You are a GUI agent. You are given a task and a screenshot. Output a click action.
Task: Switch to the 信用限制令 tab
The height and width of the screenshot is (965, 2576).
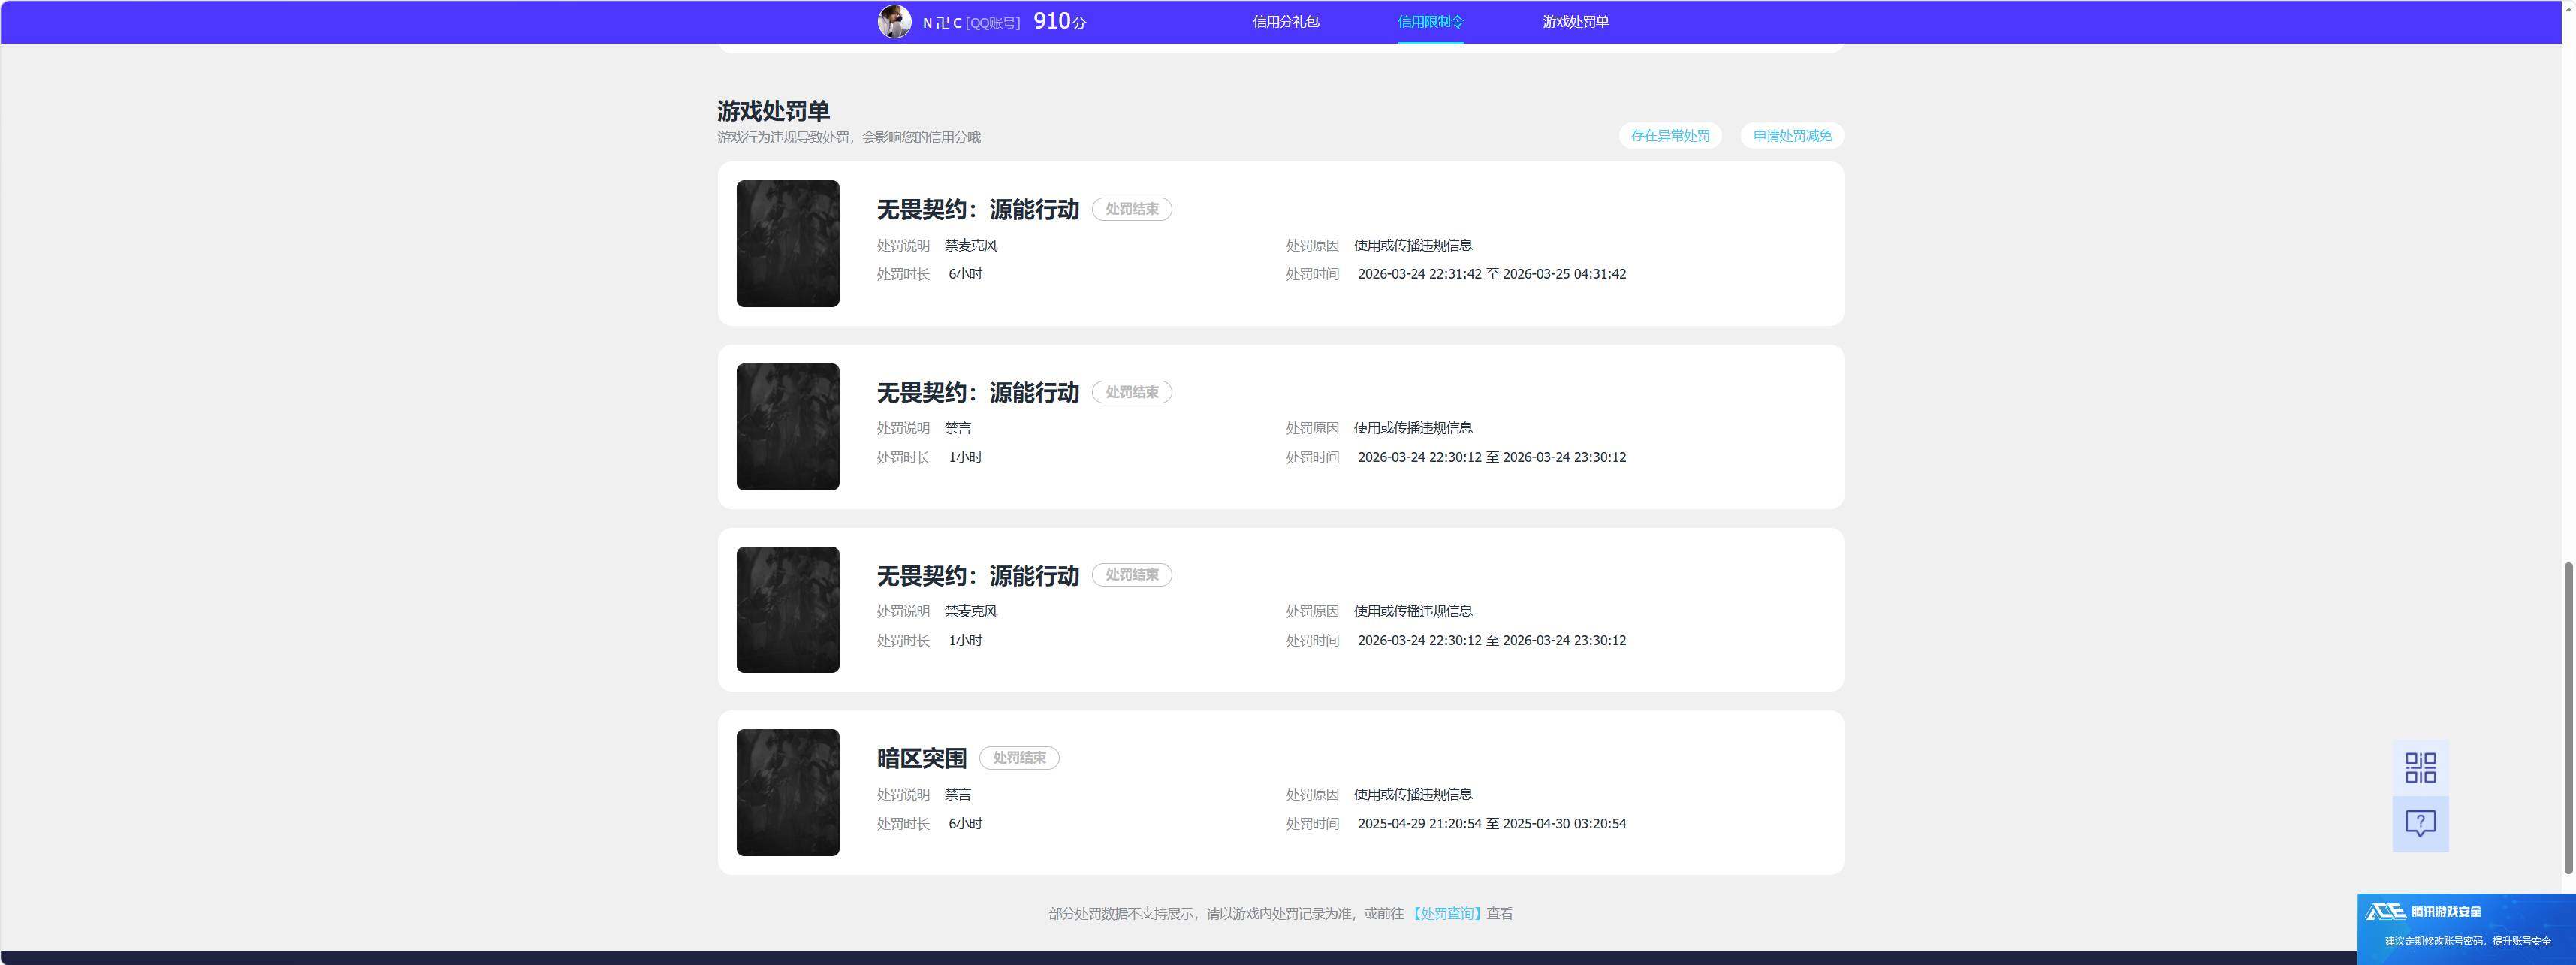click(x=1430, y=21)
